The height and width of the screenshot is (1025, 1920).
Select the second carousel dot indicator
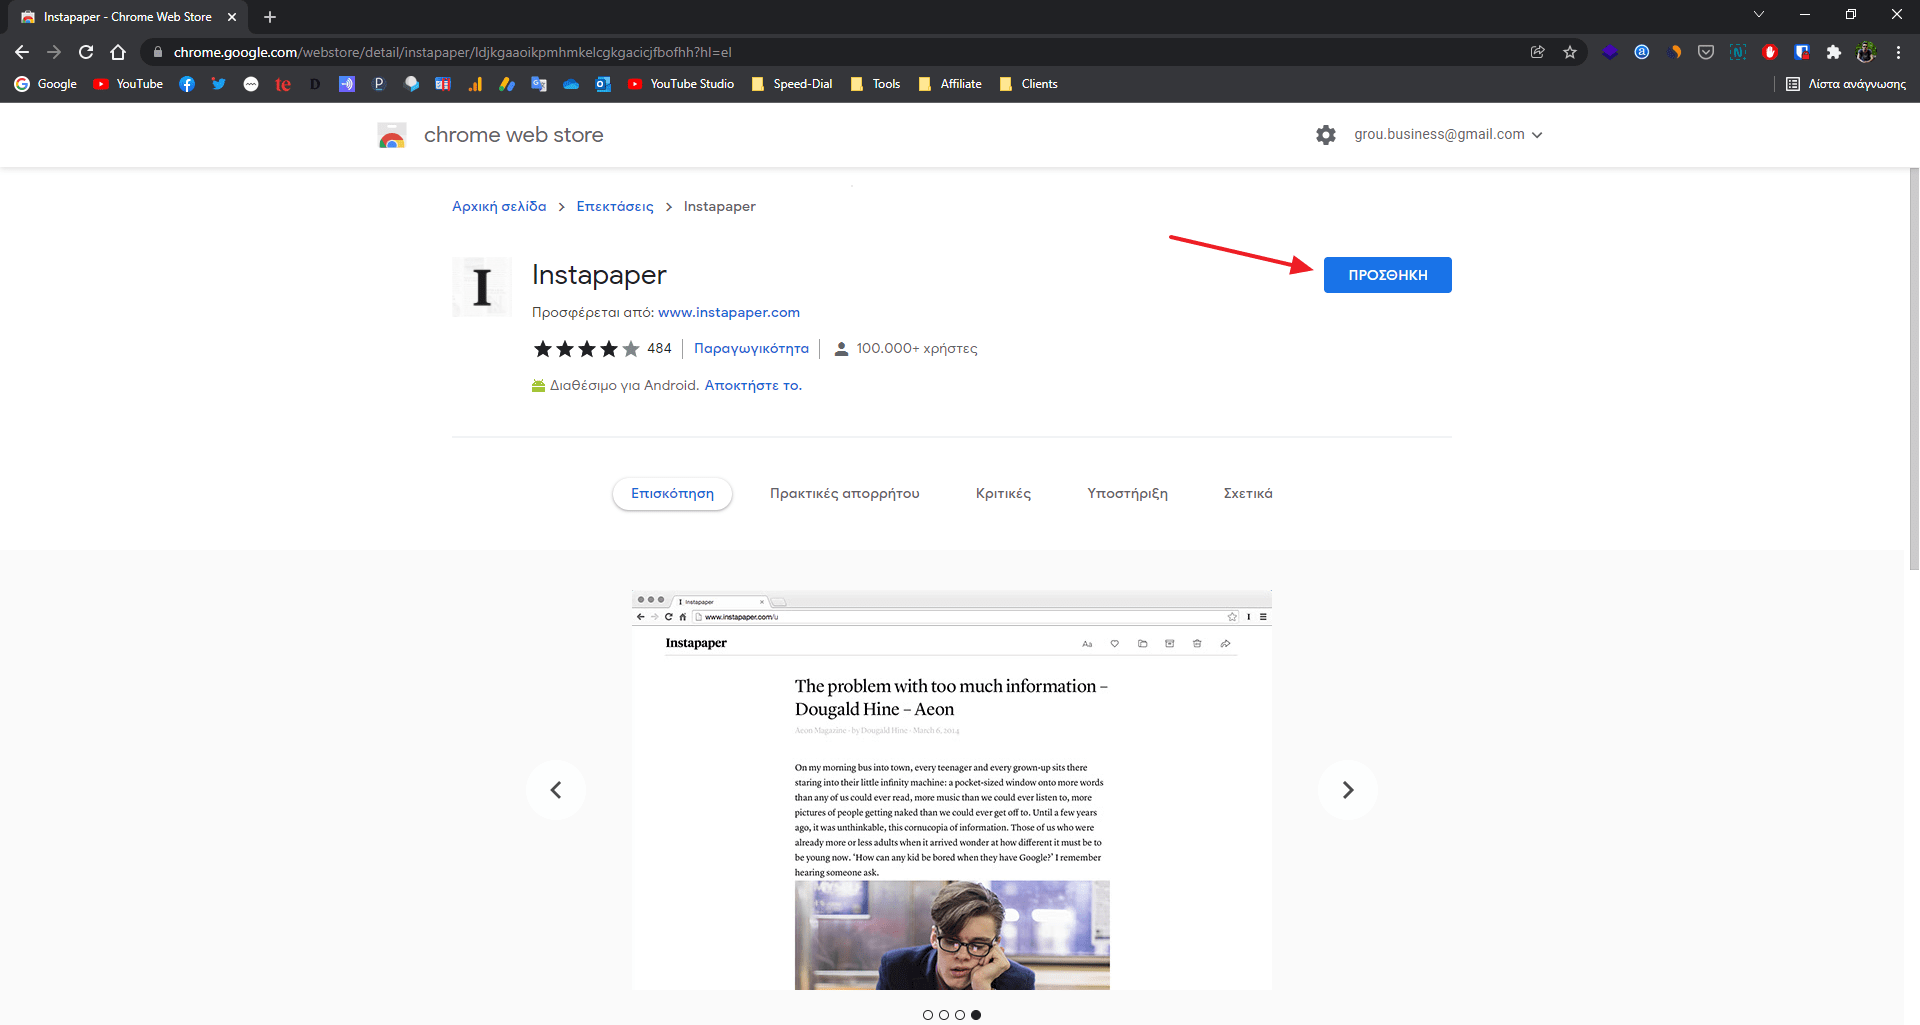(944, 1015)
